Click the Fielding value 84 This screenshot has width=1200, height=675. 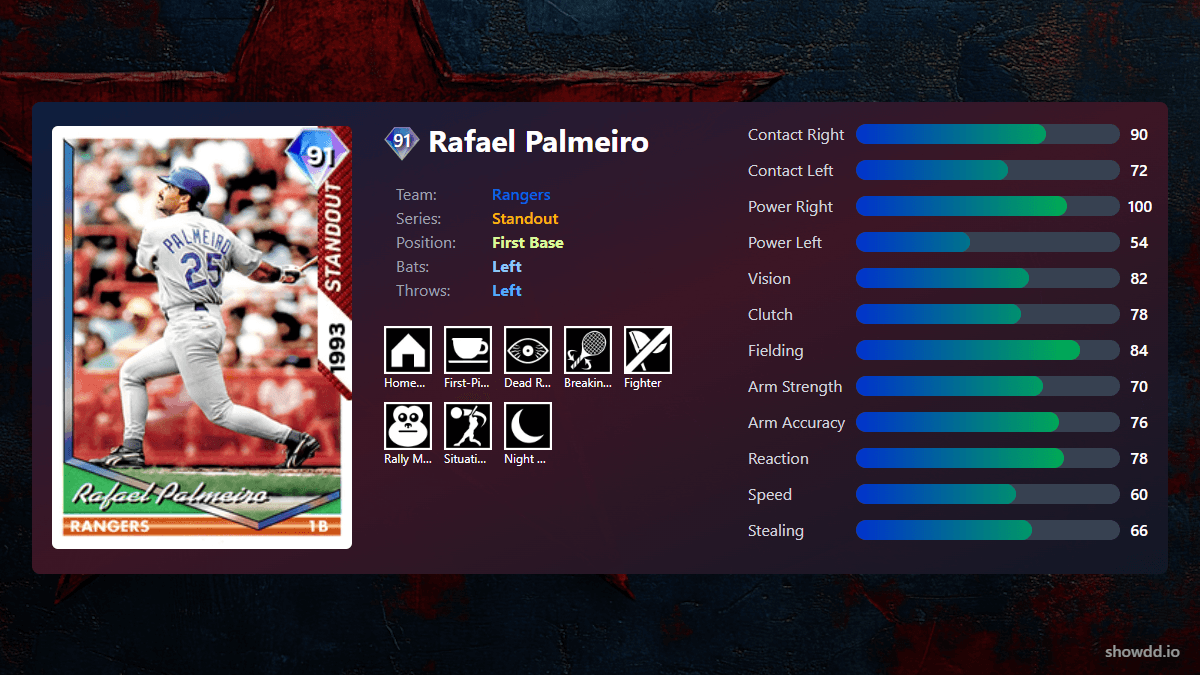point(1139,351)
